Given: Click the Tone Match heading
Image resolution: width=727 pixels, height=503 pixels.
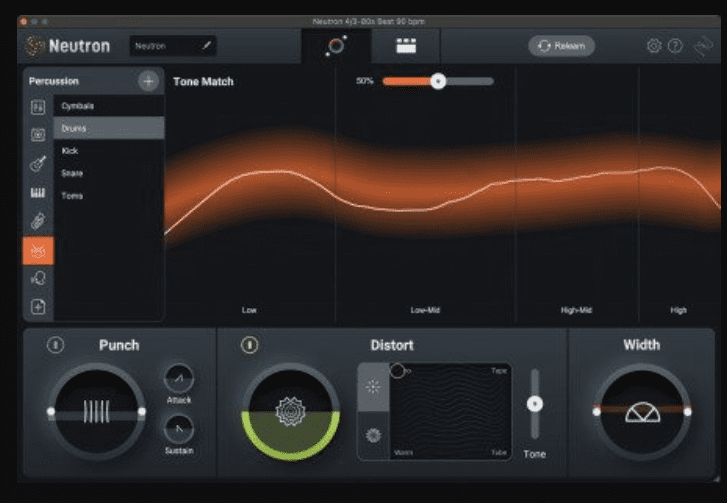Looking at the screenshot, I should click(x=203, y=82).
